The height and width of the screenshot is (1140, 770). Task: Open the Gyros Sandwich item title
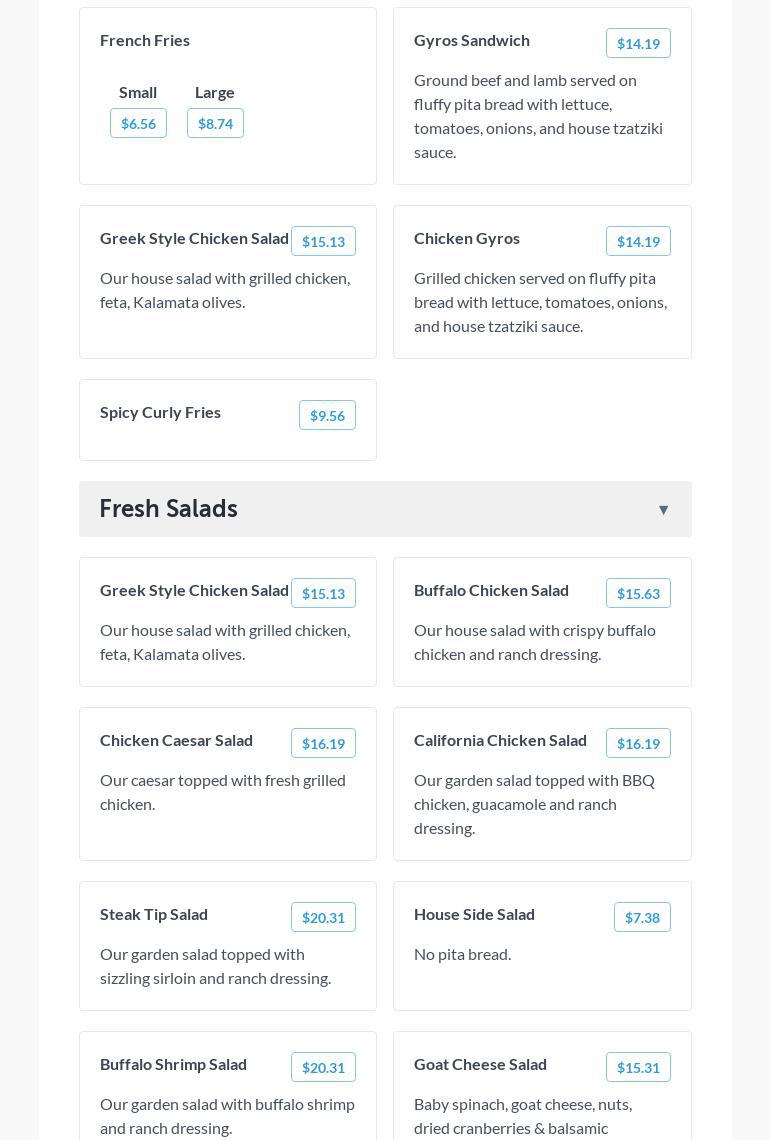click(472, 40)
